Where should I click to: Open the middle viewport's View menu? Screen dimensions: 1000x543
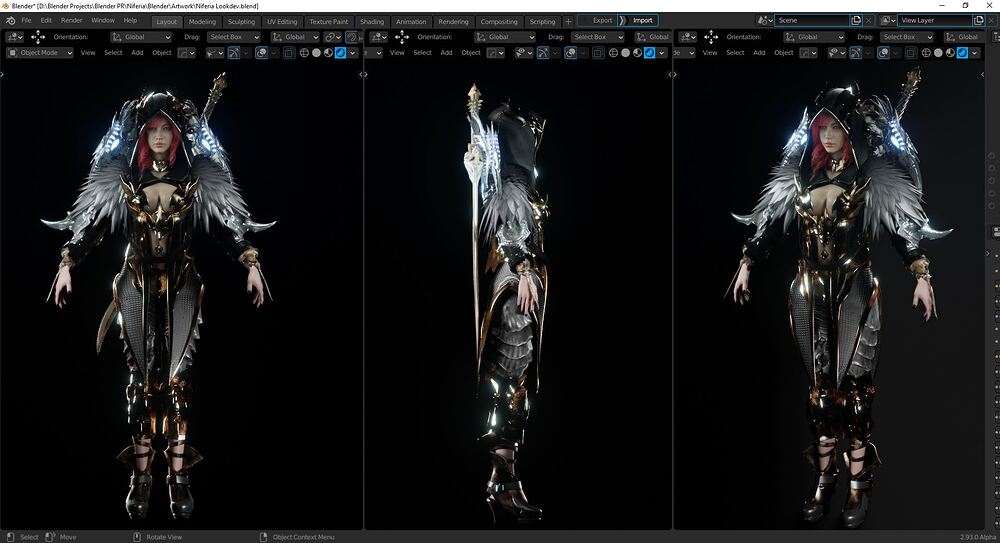click(397, 52)
